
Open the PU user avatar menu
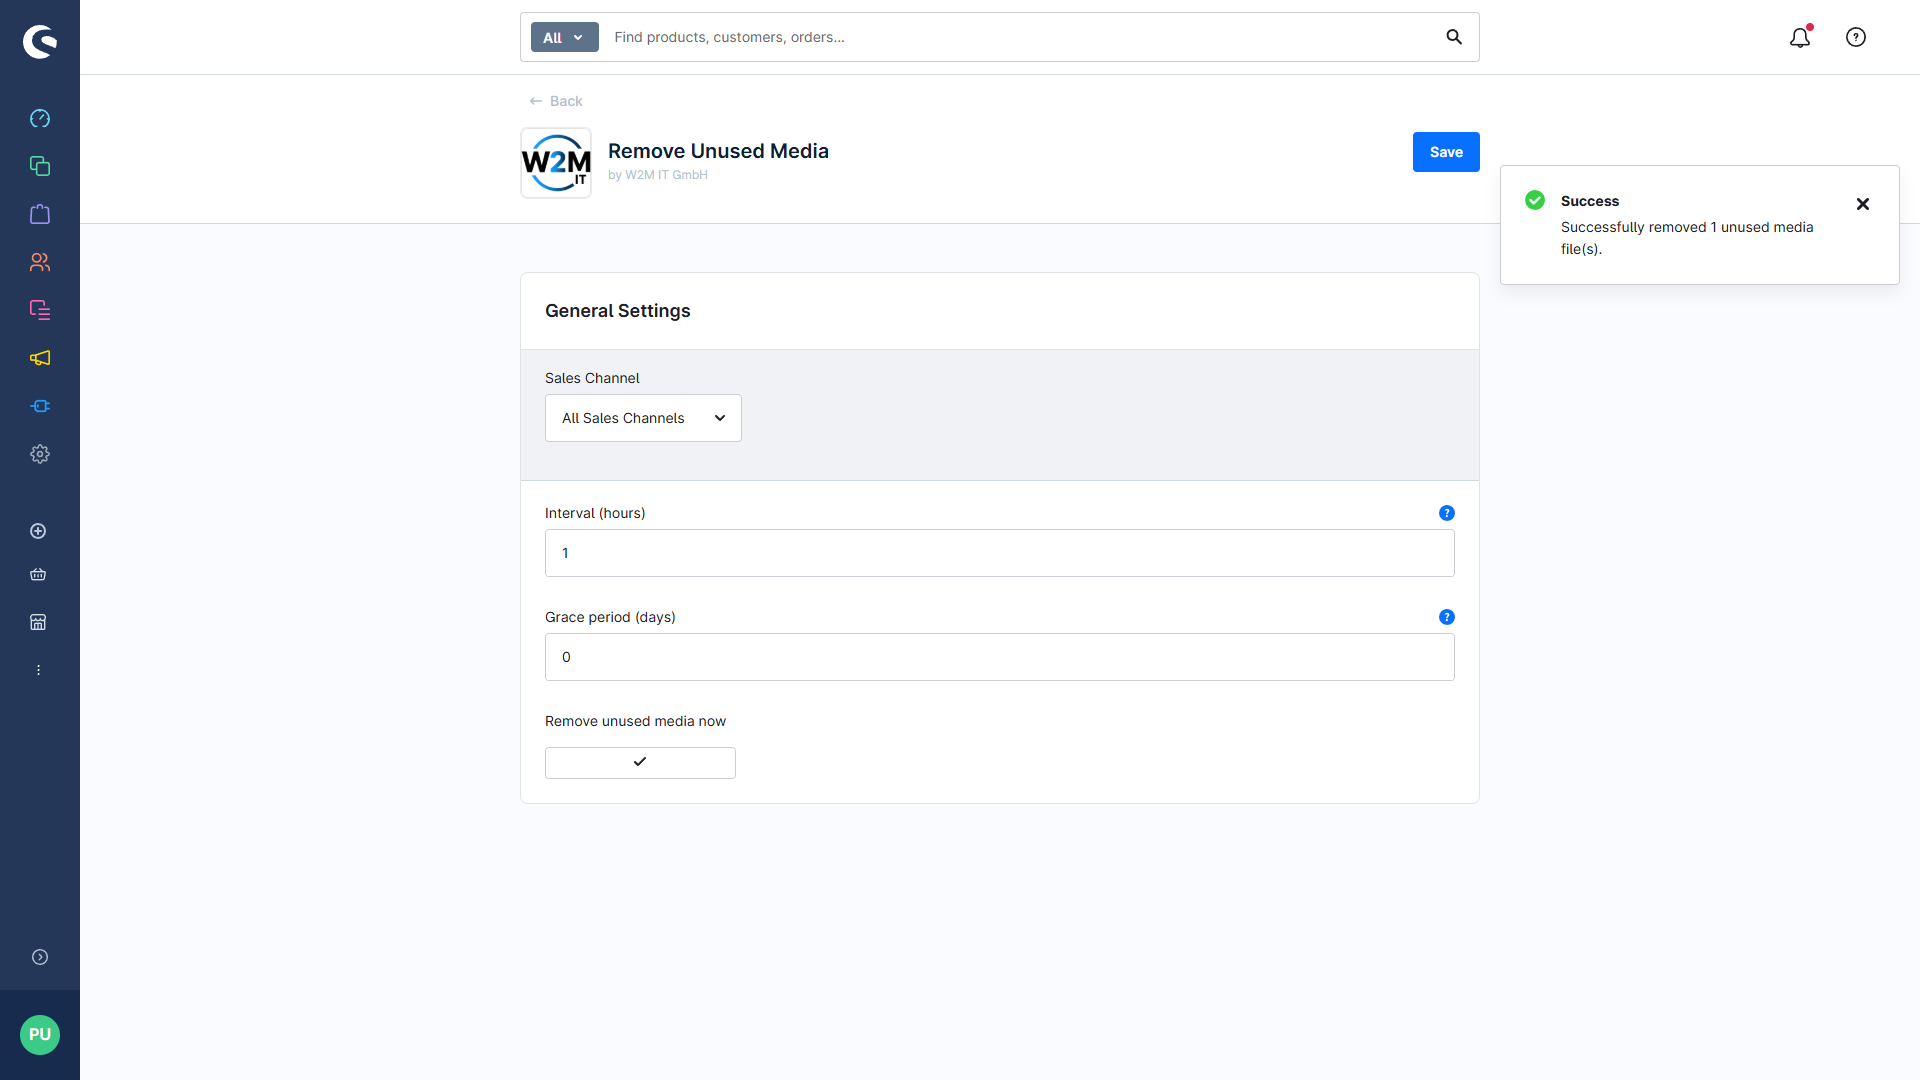(x=40, y=1035)
